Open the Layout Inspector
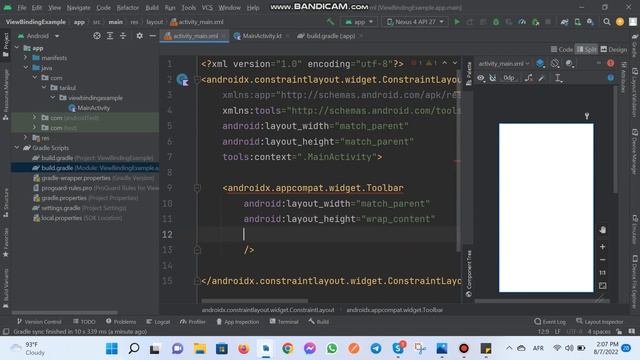Viewport: 640px width, 360px height. tap(600, 322)
